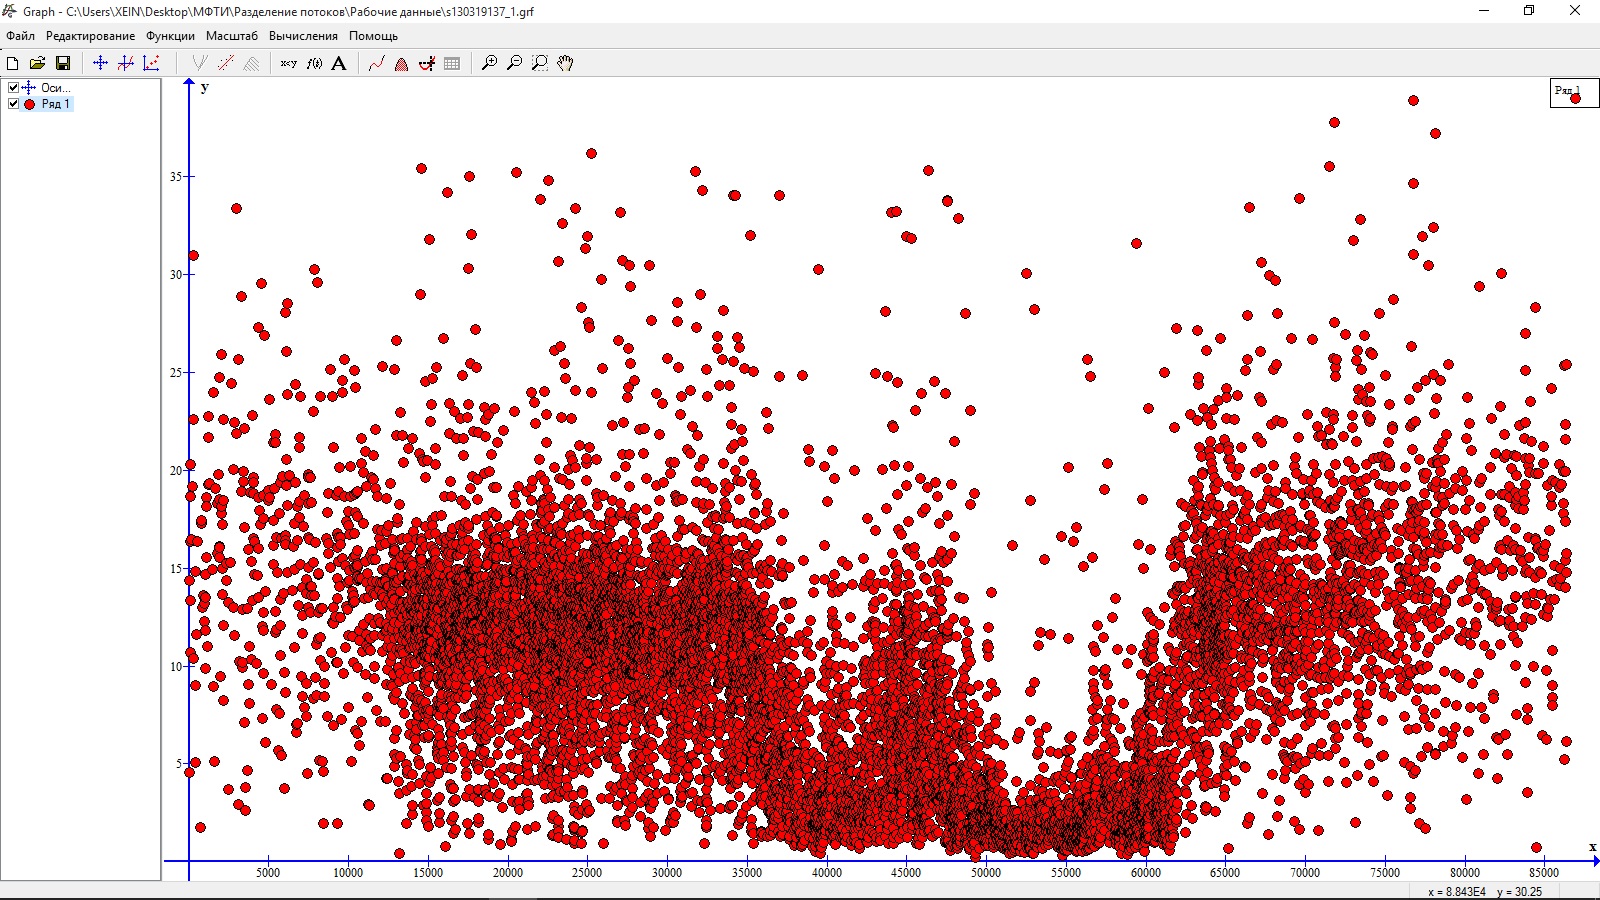
Task: Minimize the Graph window
Action: point(1484,11)
